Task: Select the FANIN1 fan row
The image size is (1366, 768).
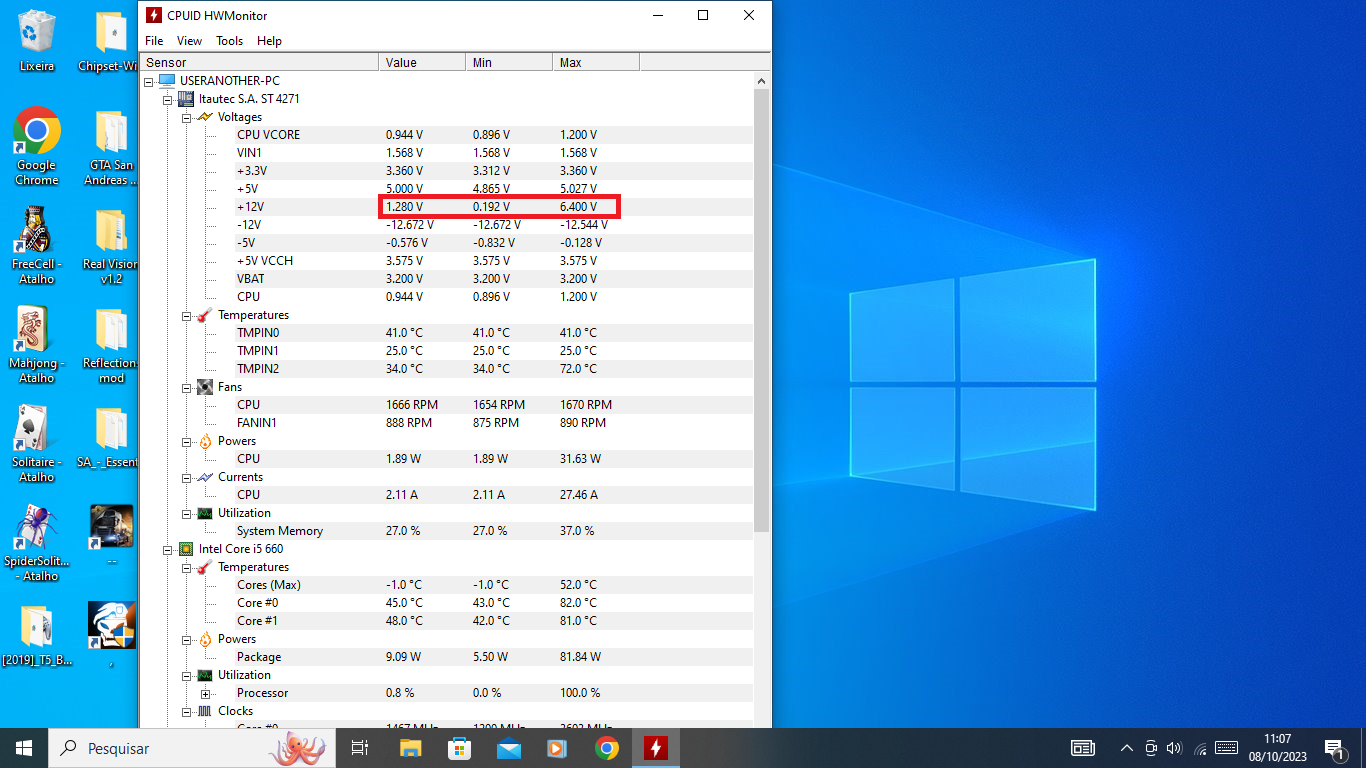Action: (x=492, y=423)
